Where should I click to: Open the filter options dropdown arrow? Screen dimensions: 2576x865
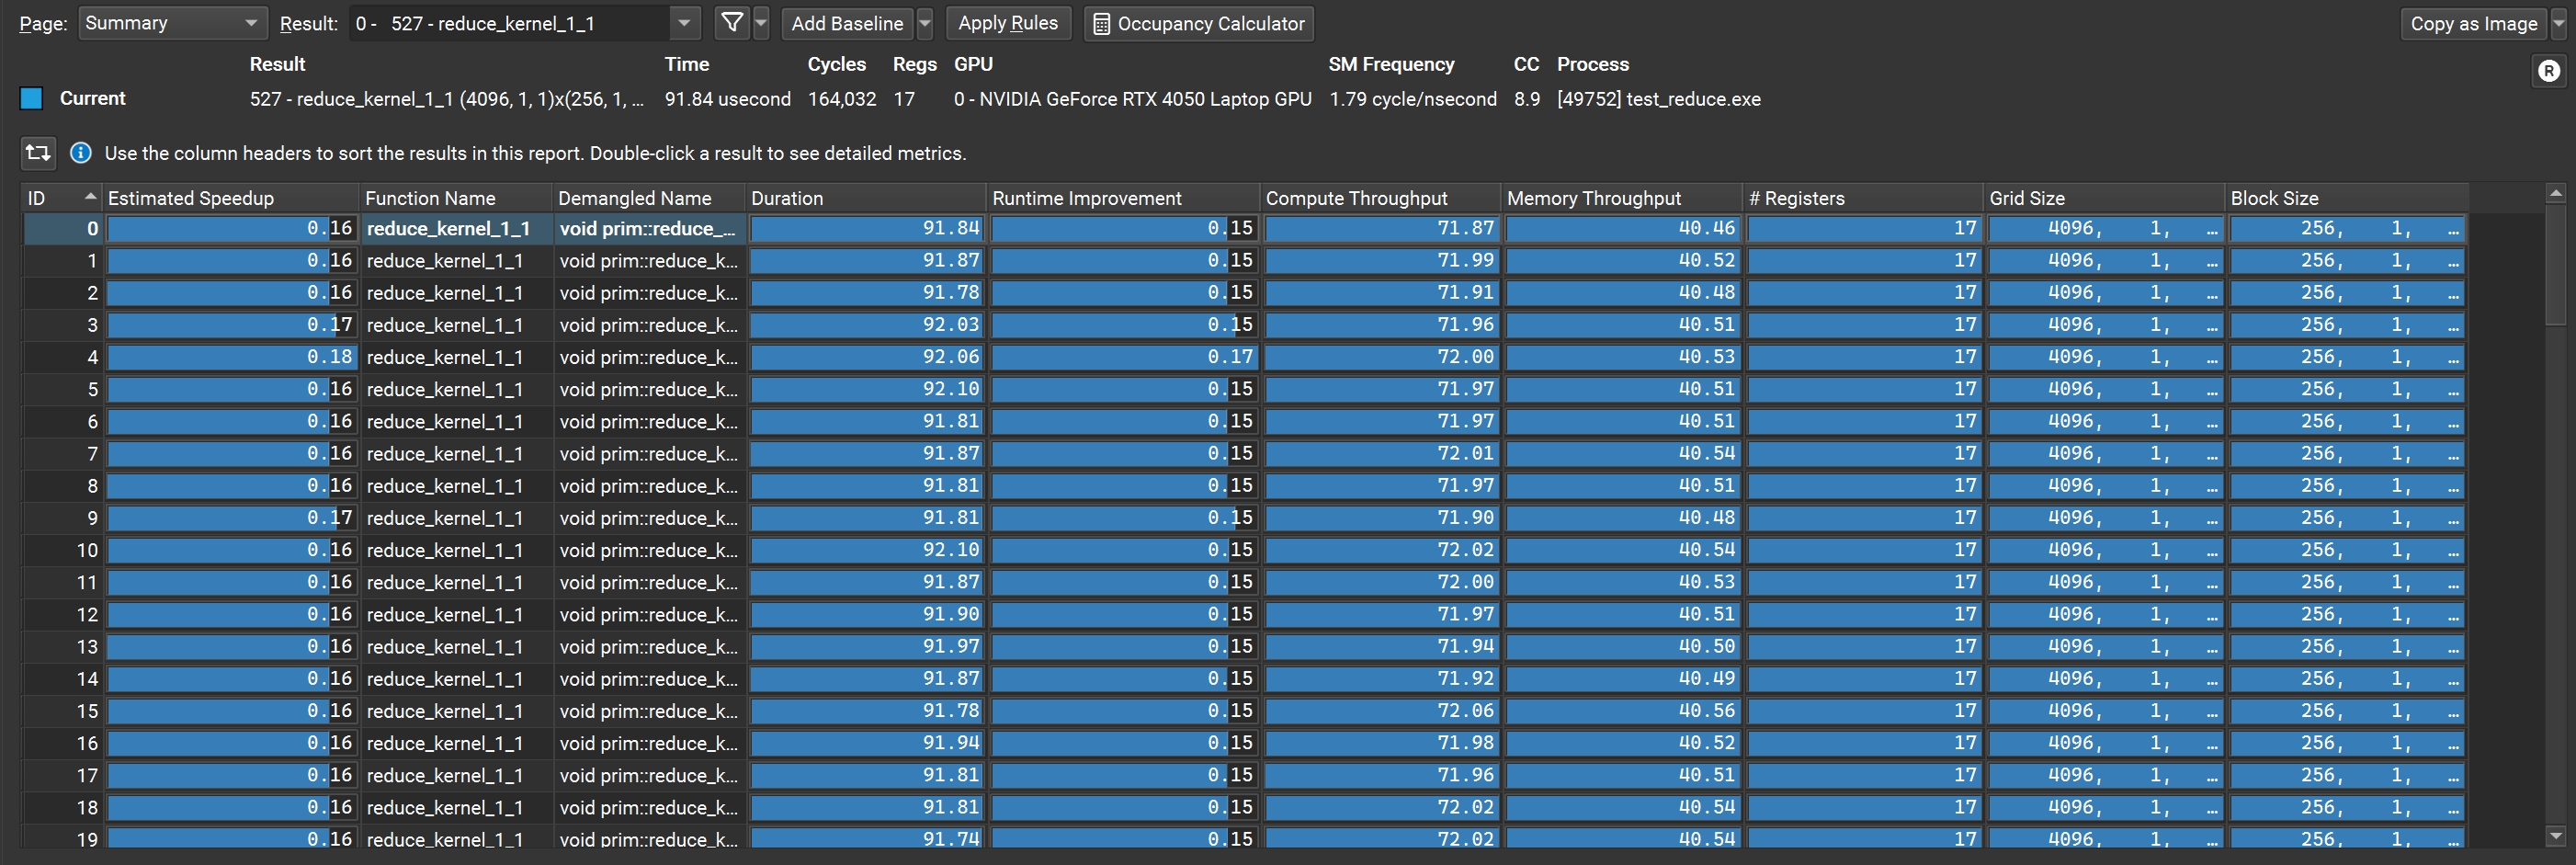coord(761,23)
